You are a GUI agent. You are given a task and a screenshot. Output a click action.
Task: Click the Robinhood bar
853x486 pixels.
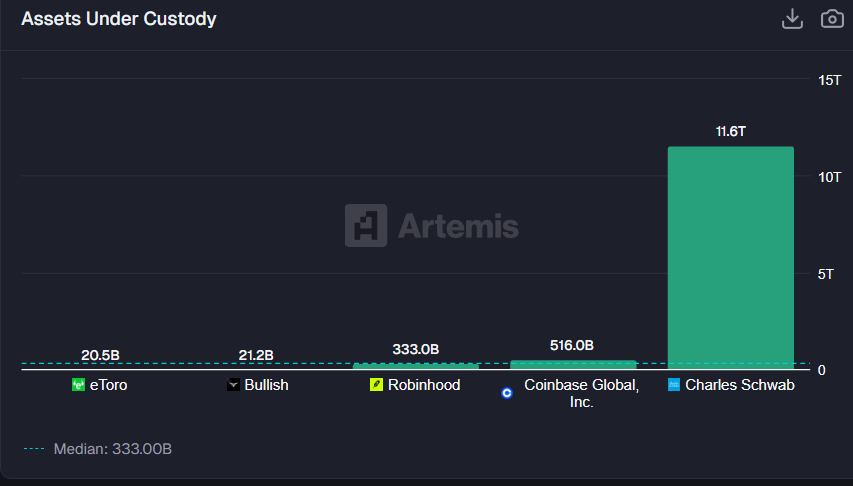416,366
